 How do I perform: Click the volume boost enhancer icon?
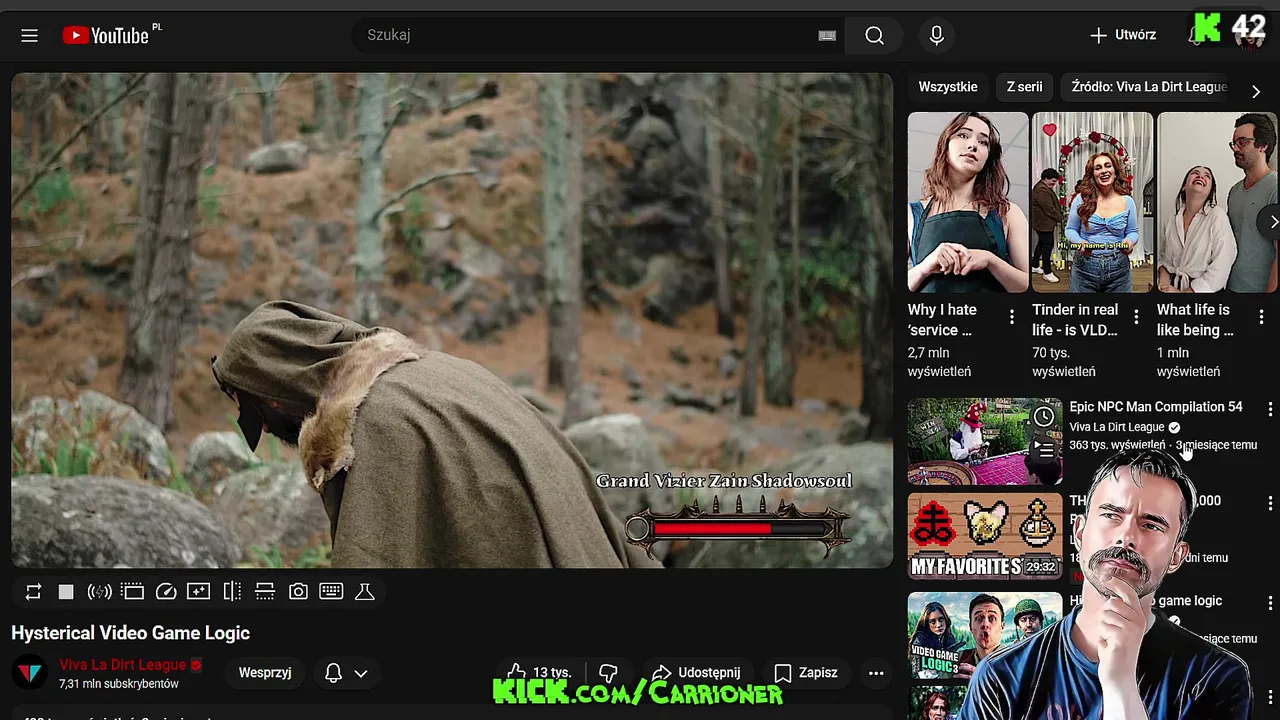click(x=99, y=592)
